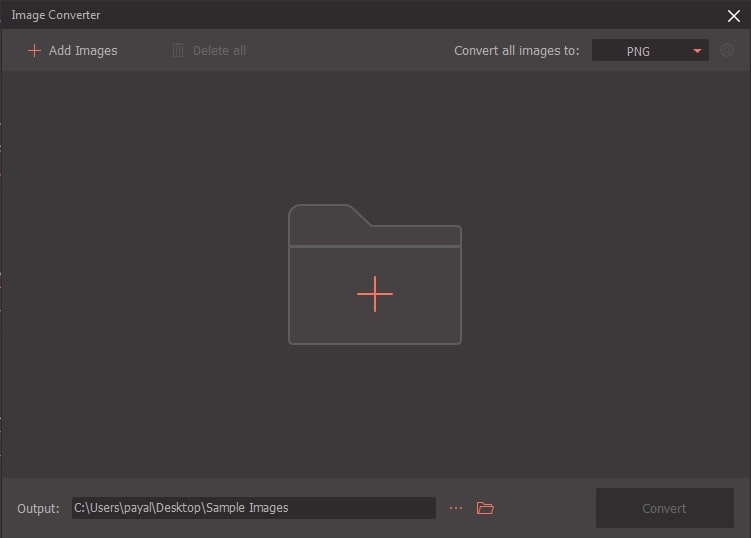Screen dimensions: 751x538
Task: Click the "Sample Images" text in the output path
Action: [246, 508]
